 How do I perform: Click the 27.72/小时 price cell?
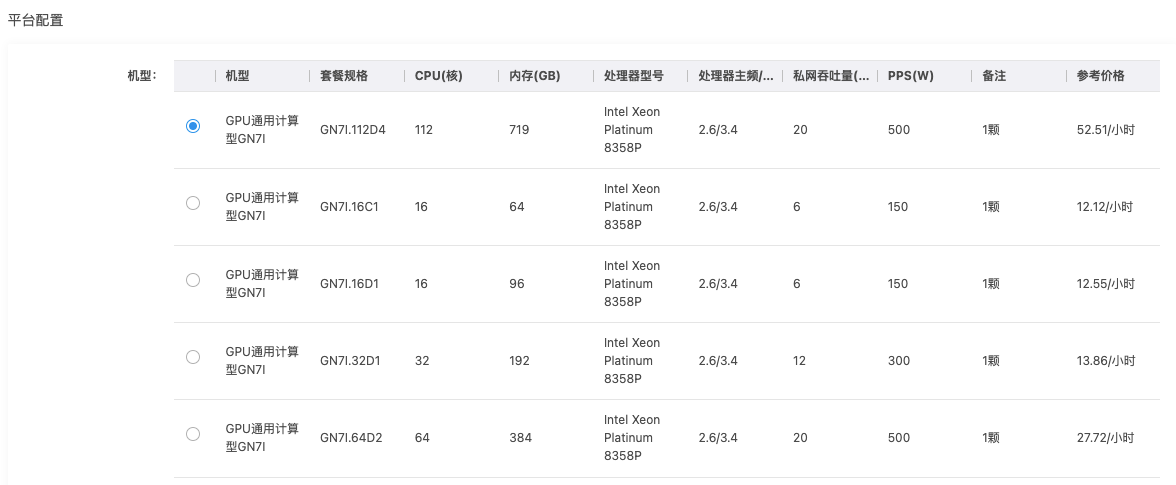pos(1105,438)
